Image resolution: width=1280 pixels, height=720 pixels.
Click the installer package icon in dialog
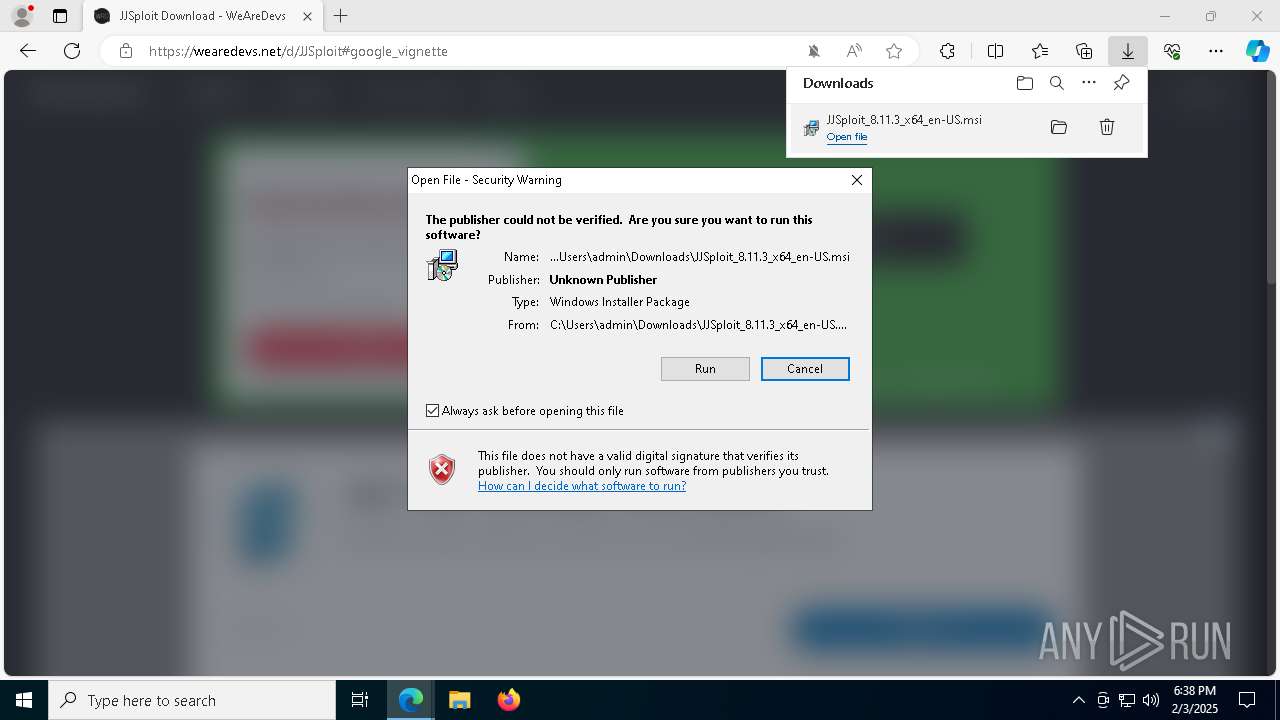point(442,266)
